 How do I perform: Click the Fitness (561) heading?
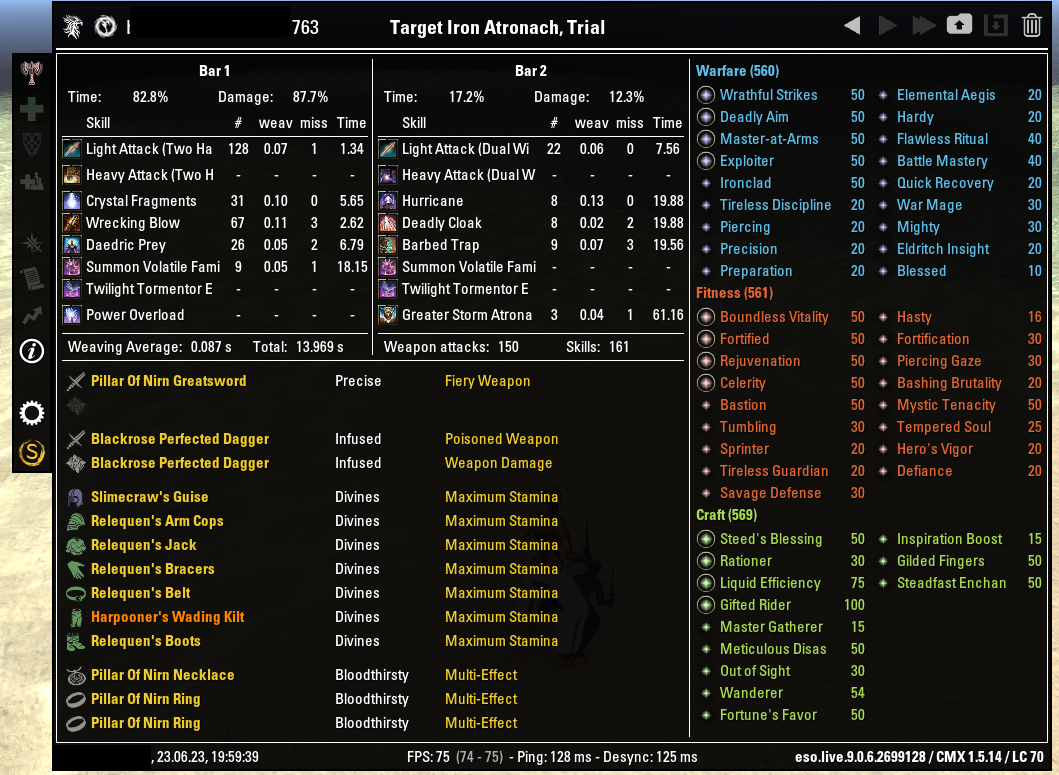[x=735, y=293]
